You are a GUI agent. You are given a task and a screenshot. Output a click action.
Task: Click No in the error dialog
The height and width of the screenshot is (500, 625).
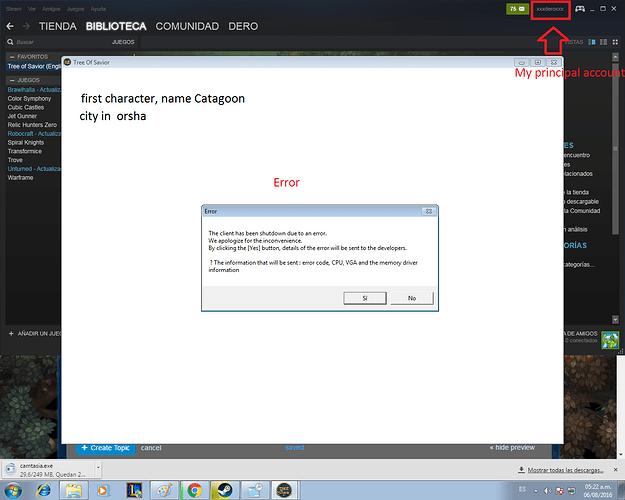coord(411,298)
